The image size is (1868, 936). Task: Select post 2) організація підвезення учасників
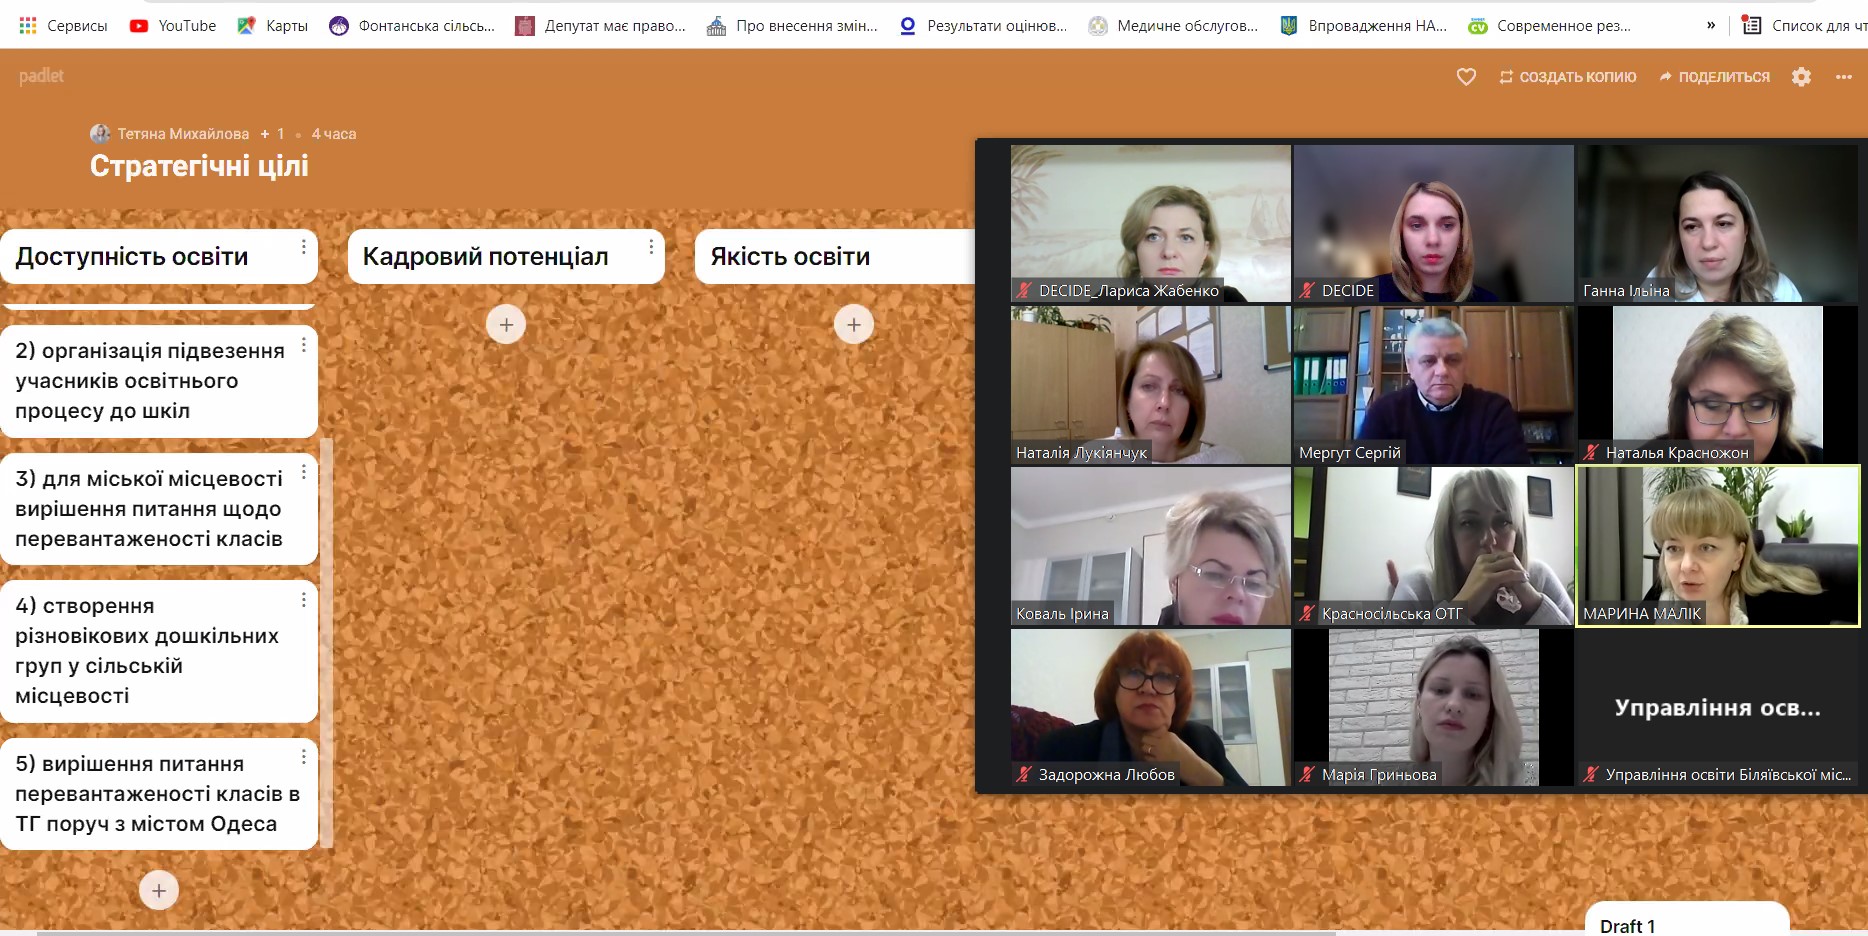[159, 381]
